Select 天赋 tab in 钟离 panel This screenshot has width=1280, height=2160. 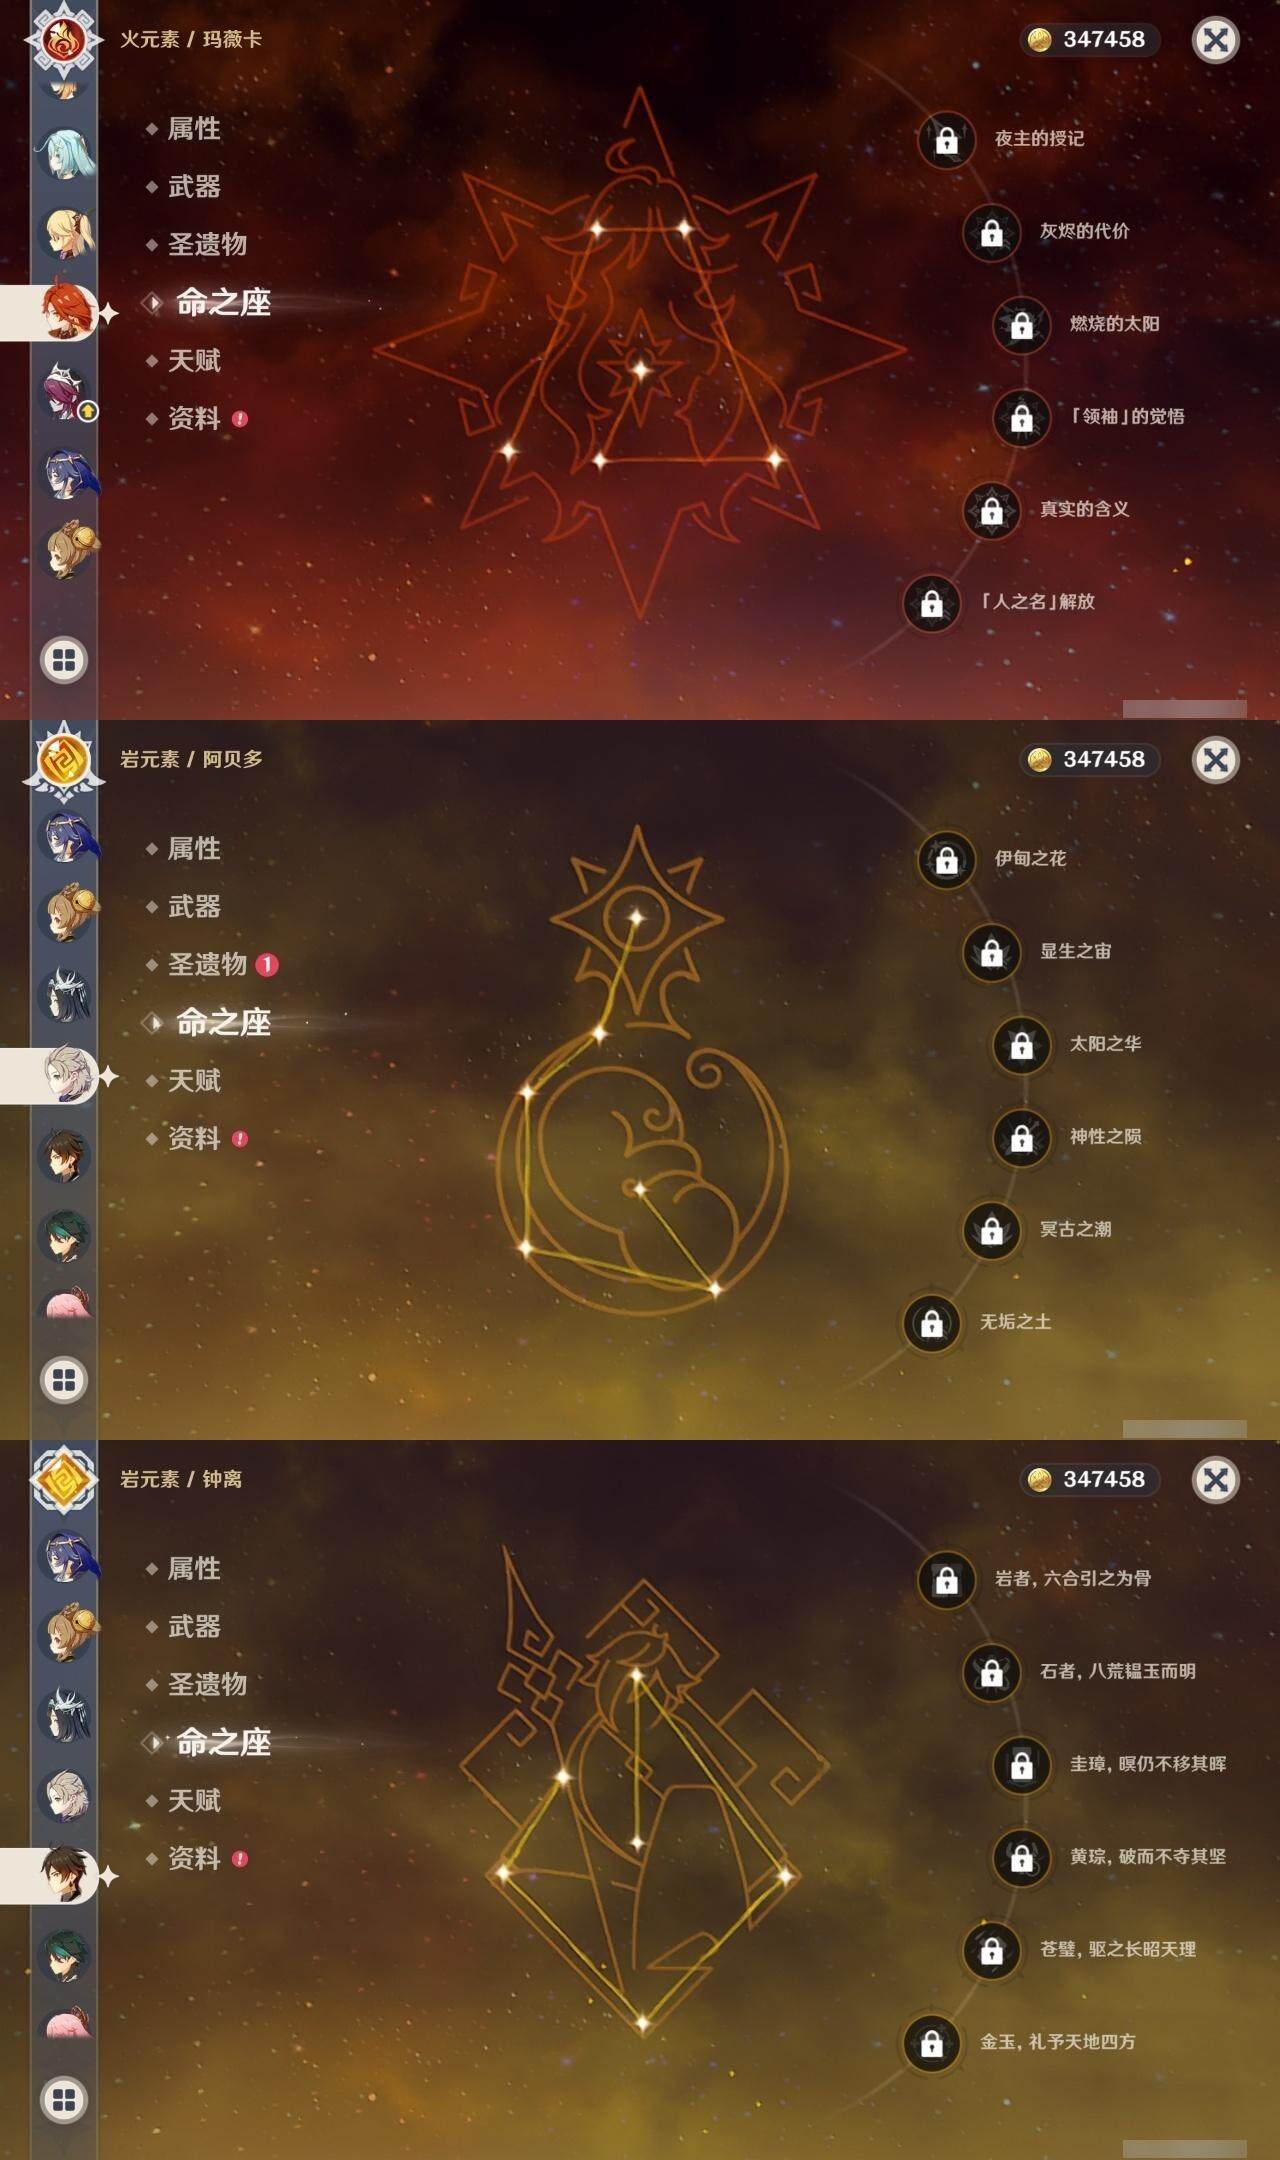pos(194,1800)
